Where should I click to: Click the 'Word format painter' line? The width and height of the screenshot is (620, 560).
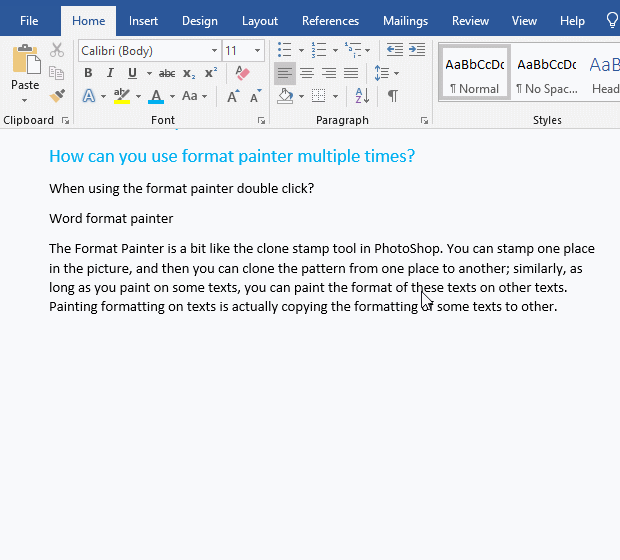coord(111,219)
